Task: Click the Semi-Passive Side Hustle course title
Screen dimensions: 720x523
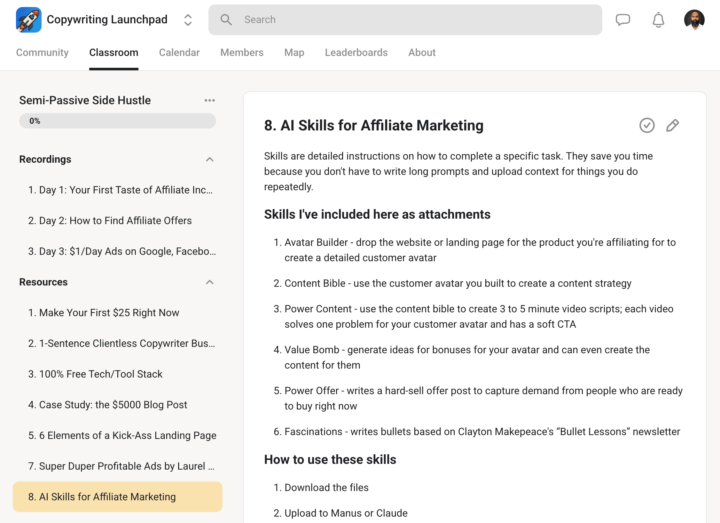Action: pyautogui.click(x=85, y=100)
